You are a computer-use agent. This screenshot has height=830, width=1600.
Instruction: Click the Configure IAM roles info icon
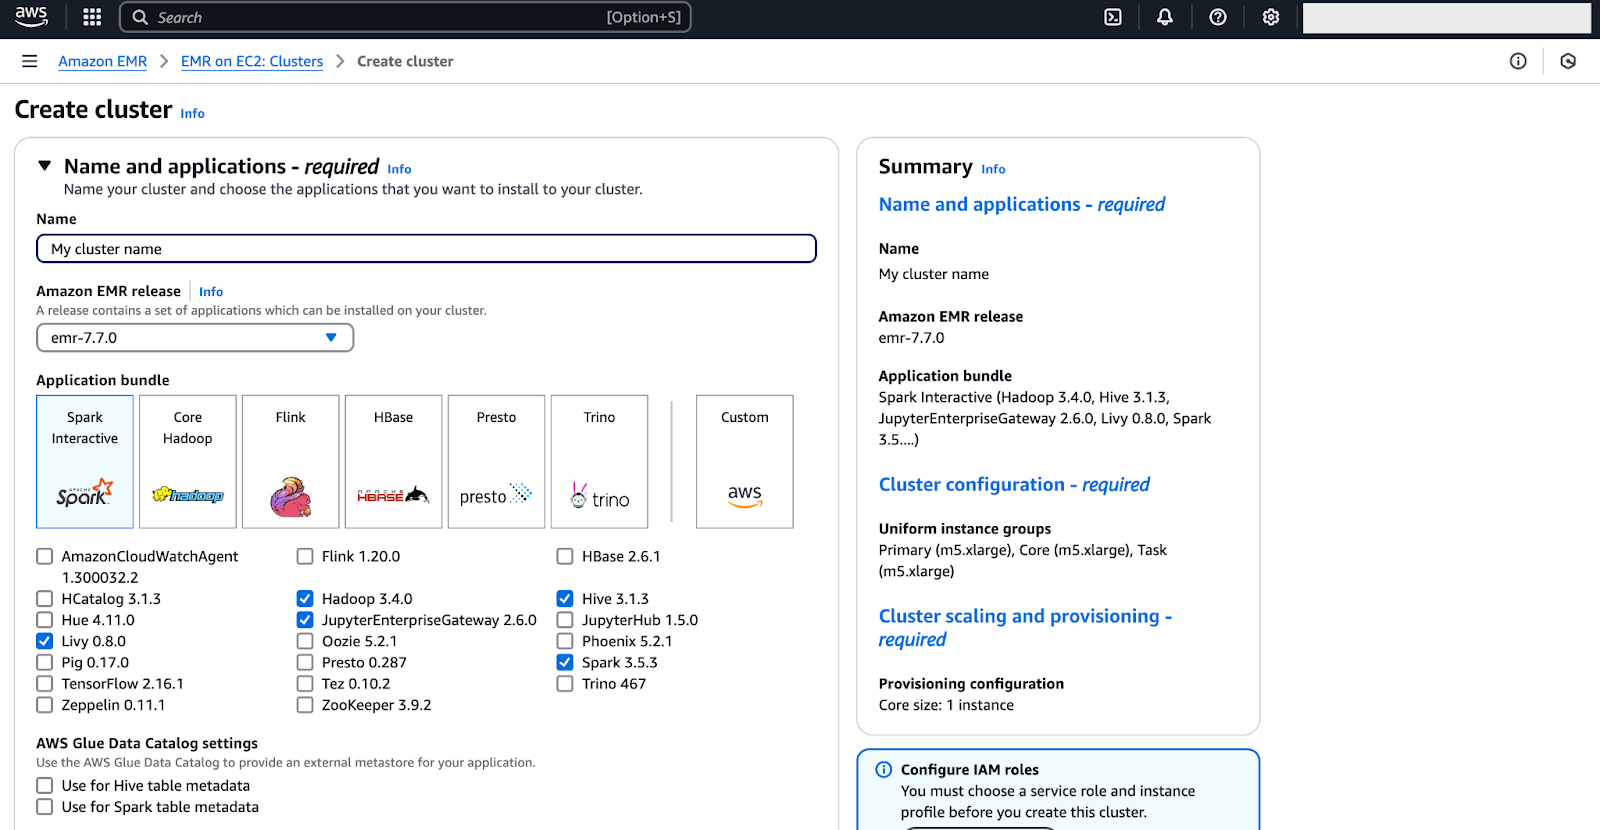point(884,769)
